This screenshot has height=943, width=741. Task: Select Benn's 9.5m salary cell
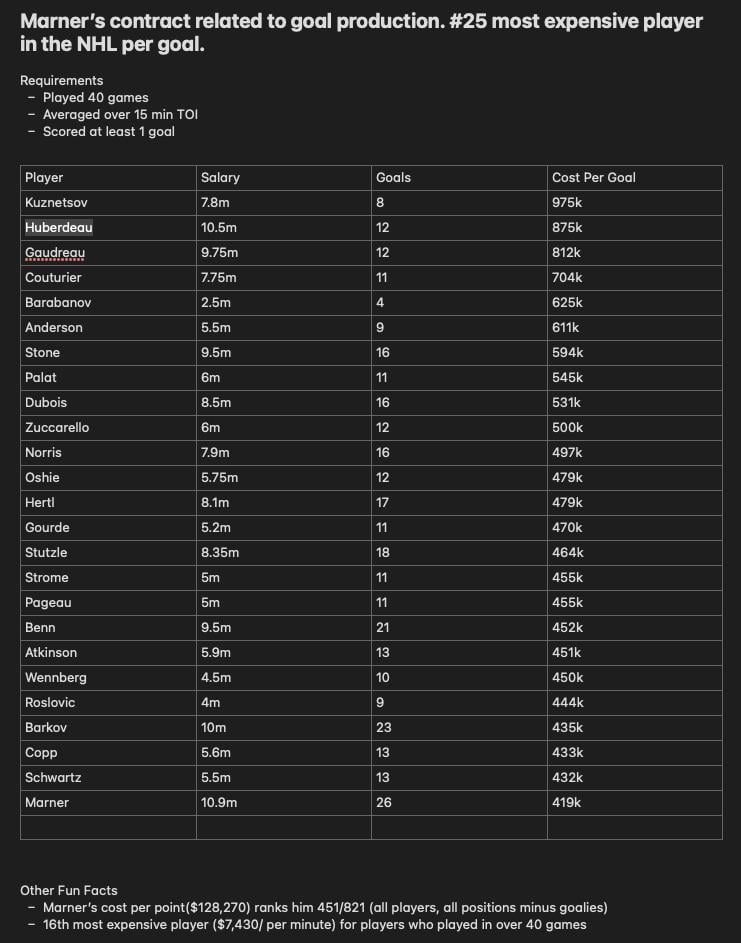284,628
